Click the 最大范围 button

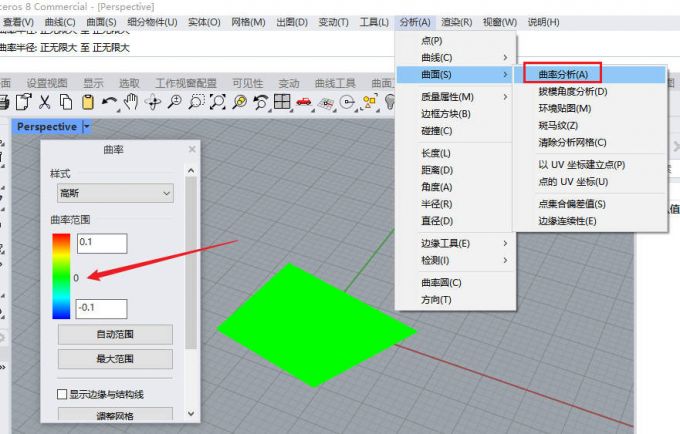click(115, 358)
